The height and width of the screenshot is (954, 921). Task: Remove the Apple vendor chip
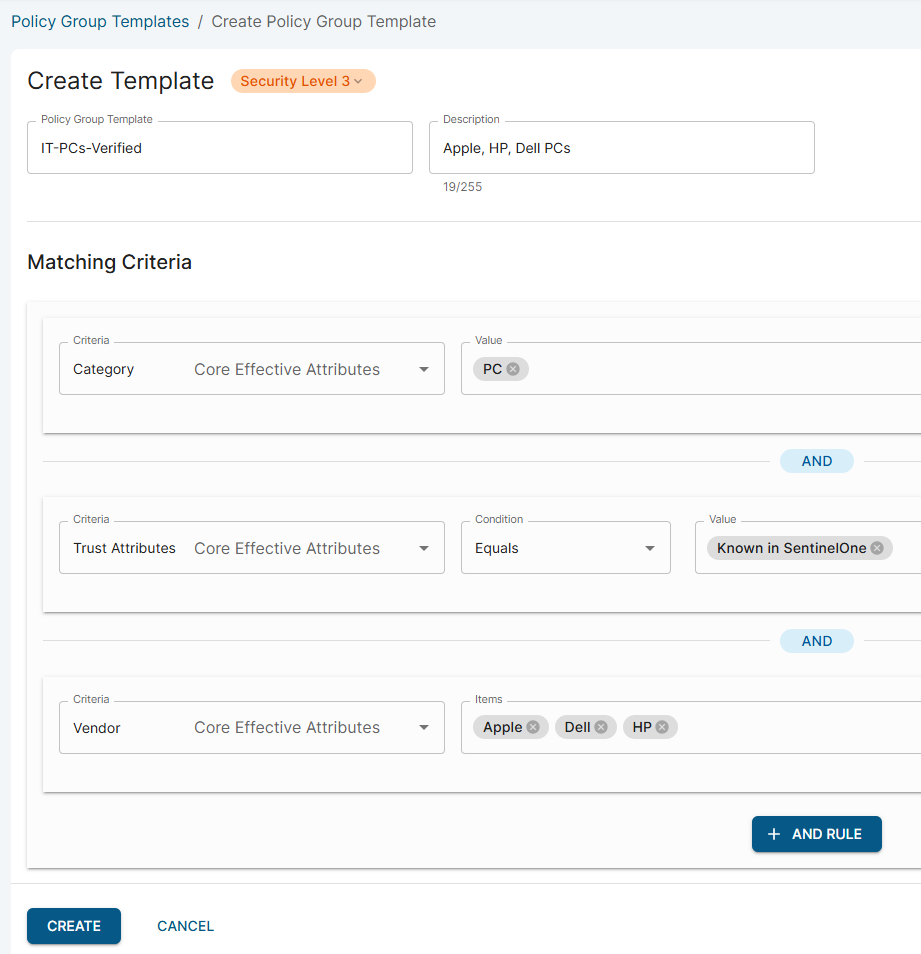coord(533,727)
